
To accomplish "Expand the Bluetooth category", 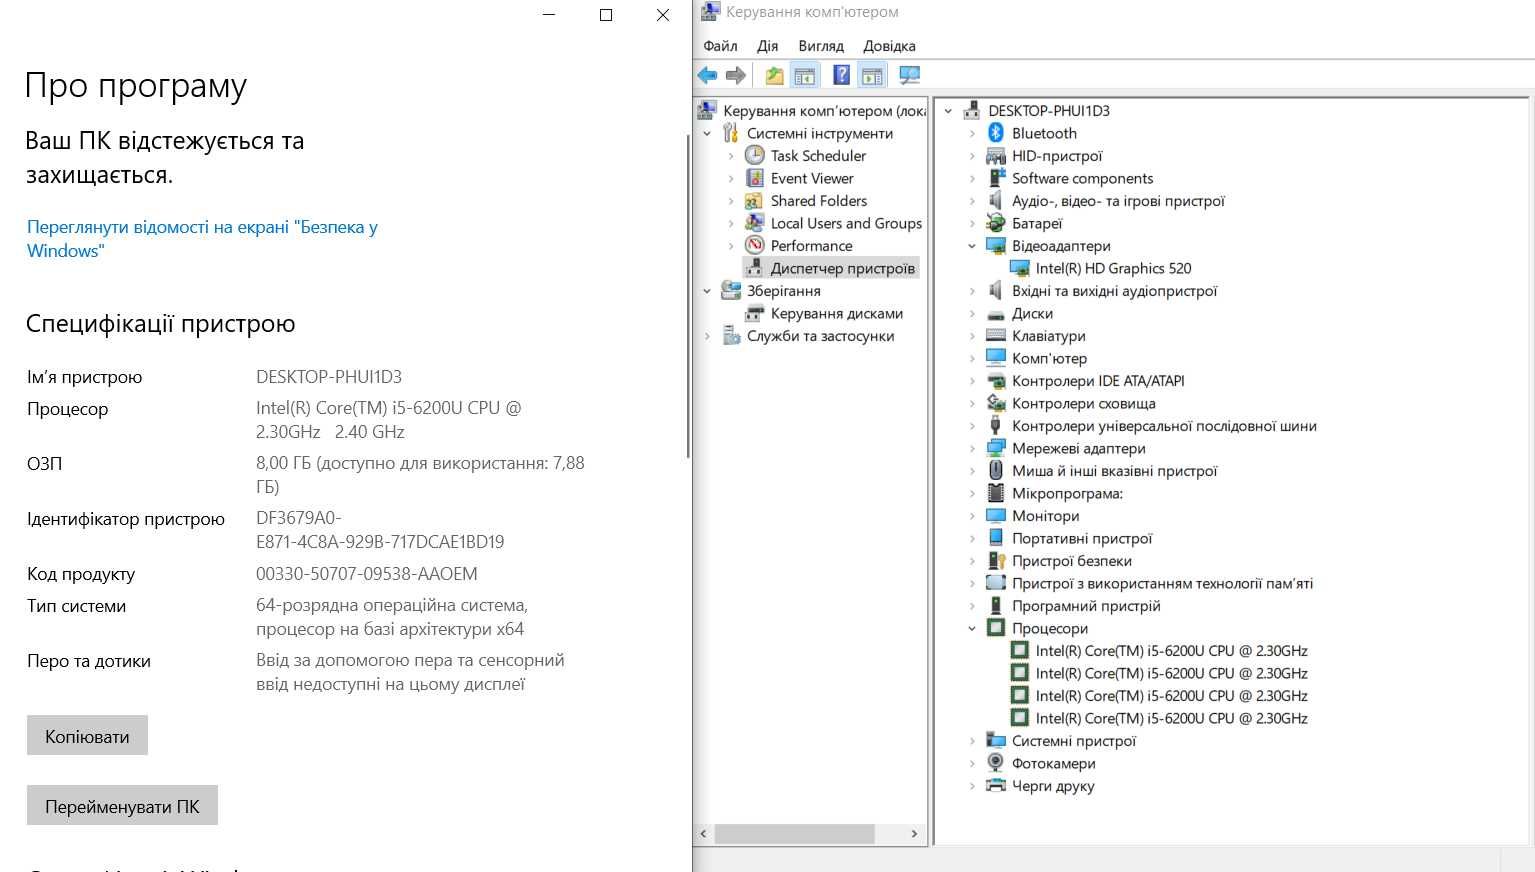I will tap(972, 133).
